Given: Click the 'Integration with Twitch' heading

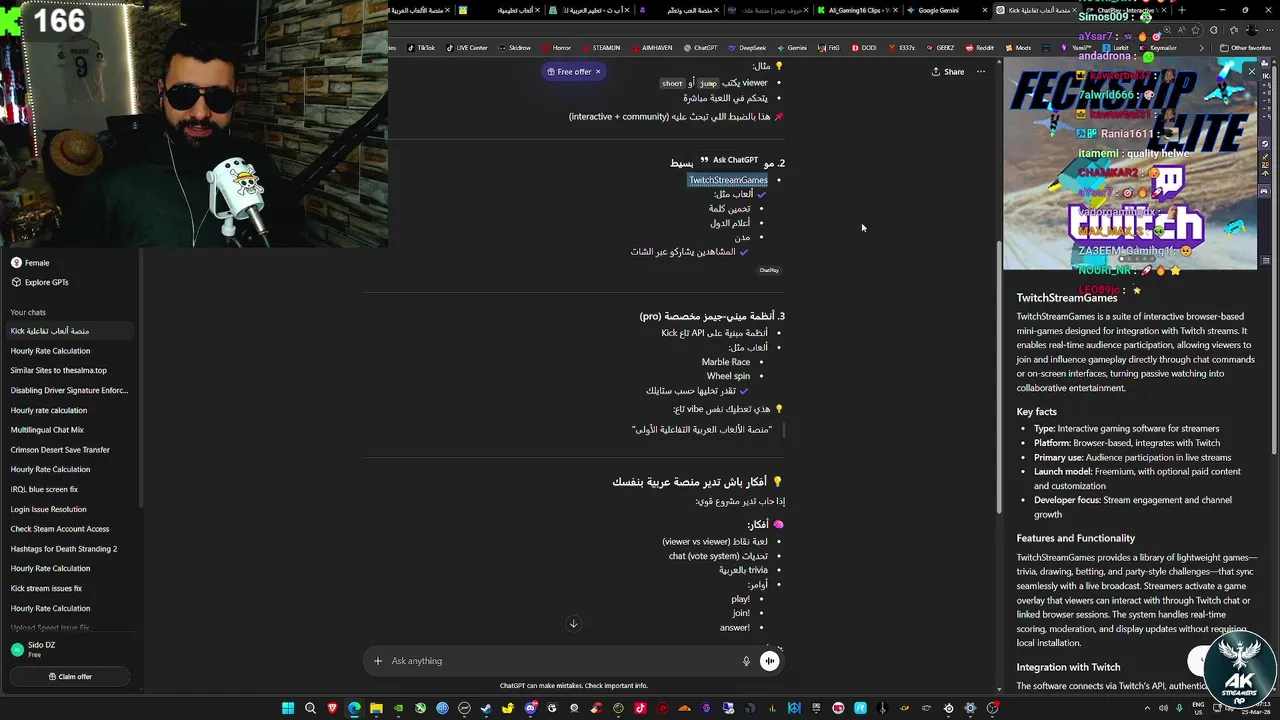Looking at the screenshot, I should pyautogui.click(x=1068, y=667).
